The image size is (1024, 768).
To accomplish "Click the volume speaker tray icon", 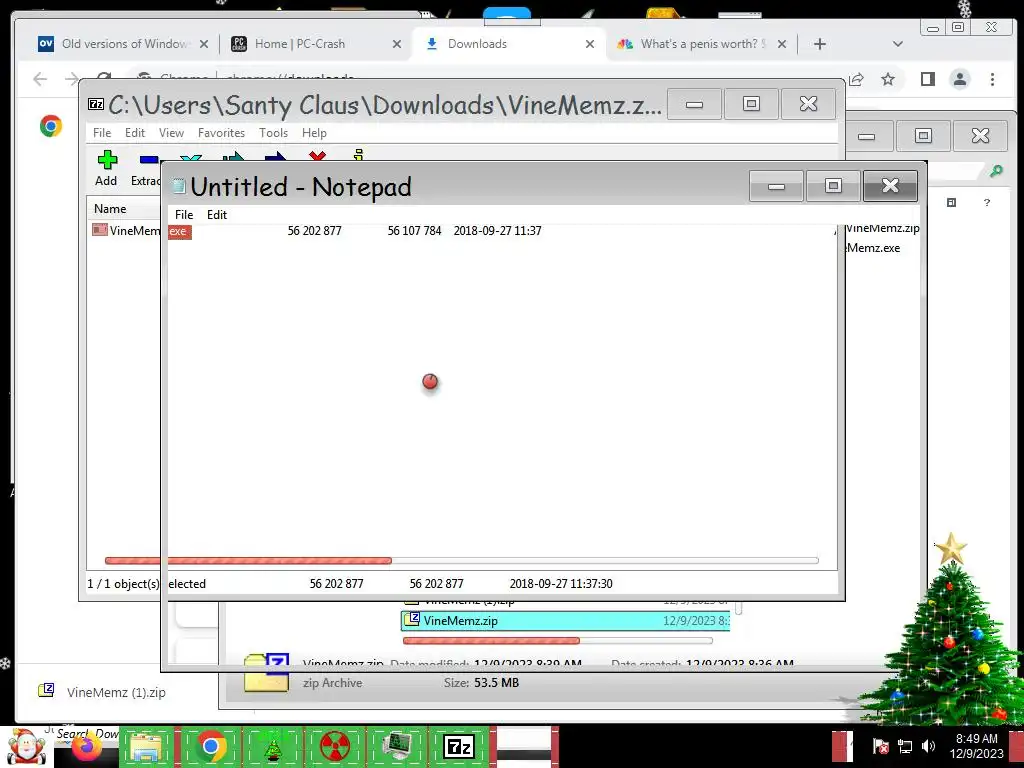I will [928, 746].
